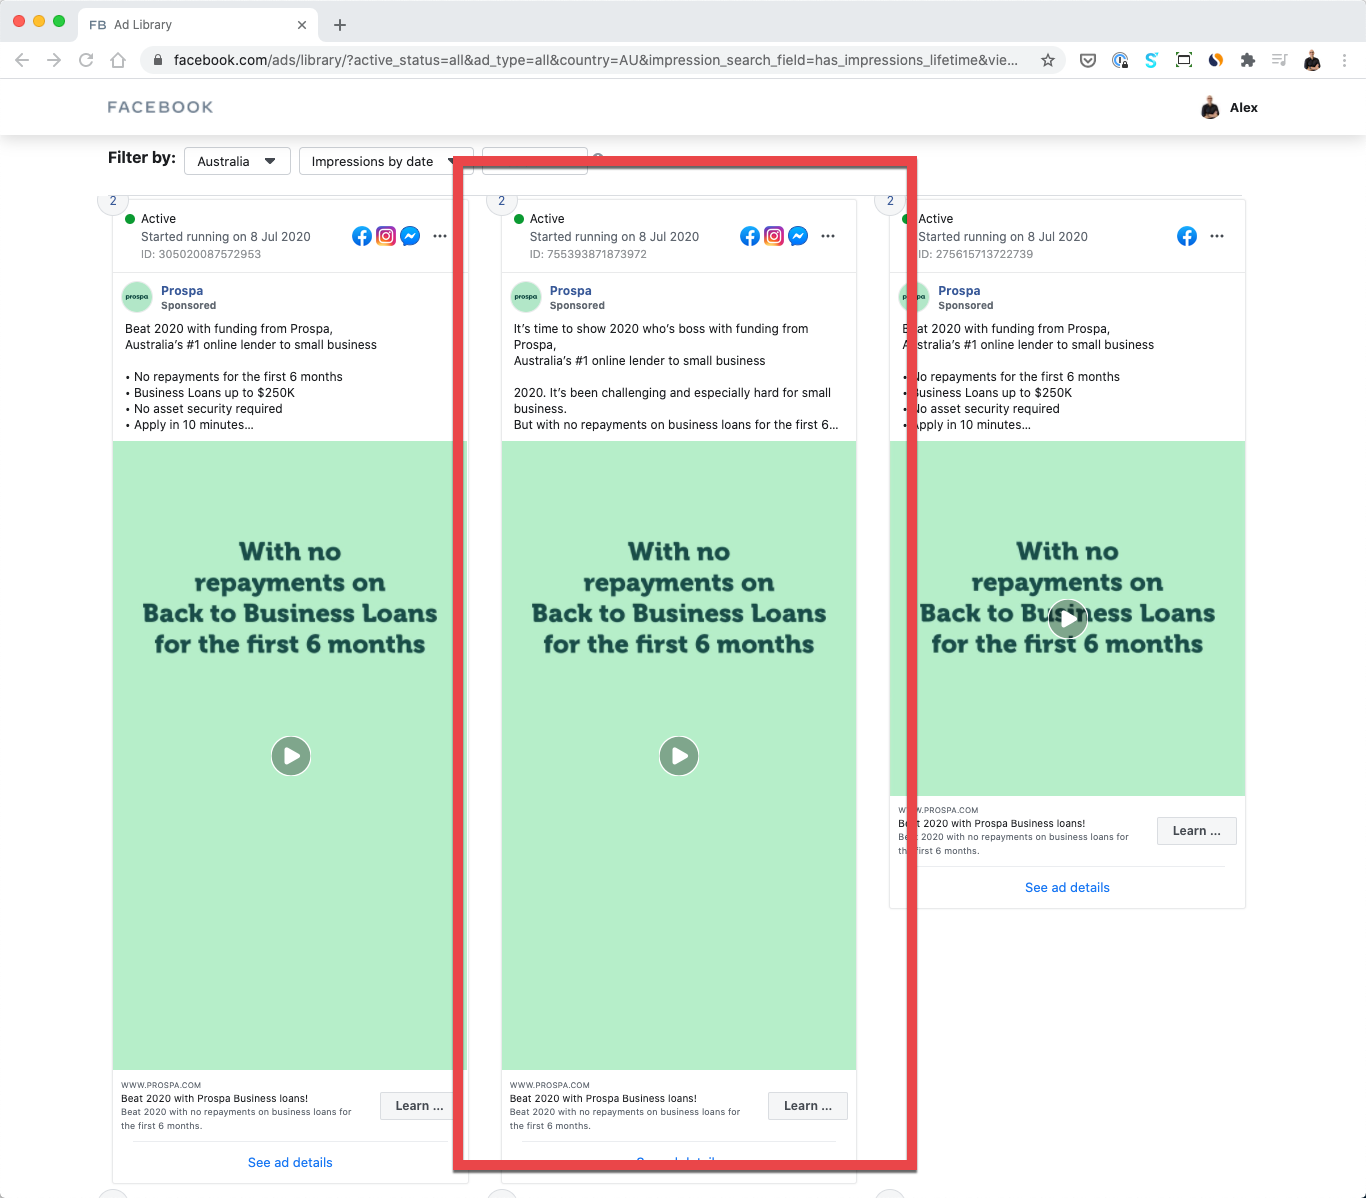The height and width of the screenshot is (1198, 1366).
Task: Click Instagram platform icon on ad ID 305020087572953
Action: tap(386, 236)
